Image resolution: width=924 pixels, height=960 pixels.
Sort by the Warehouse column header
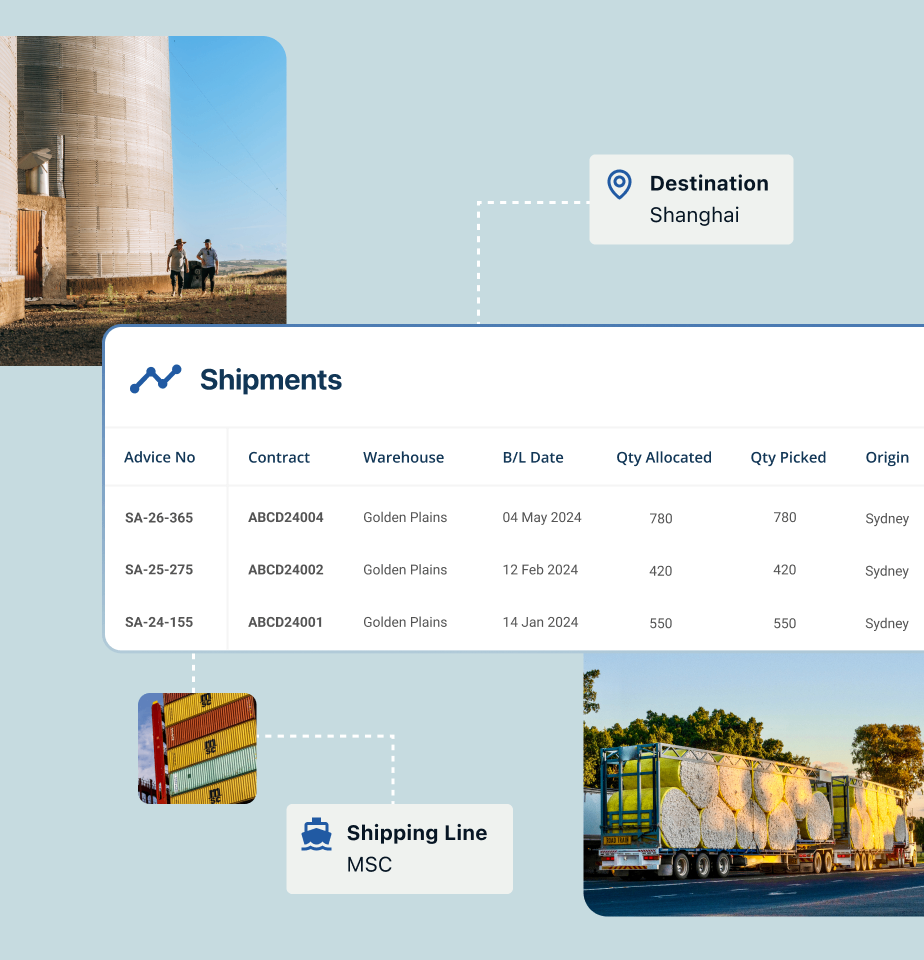click(x=404, y=457)
